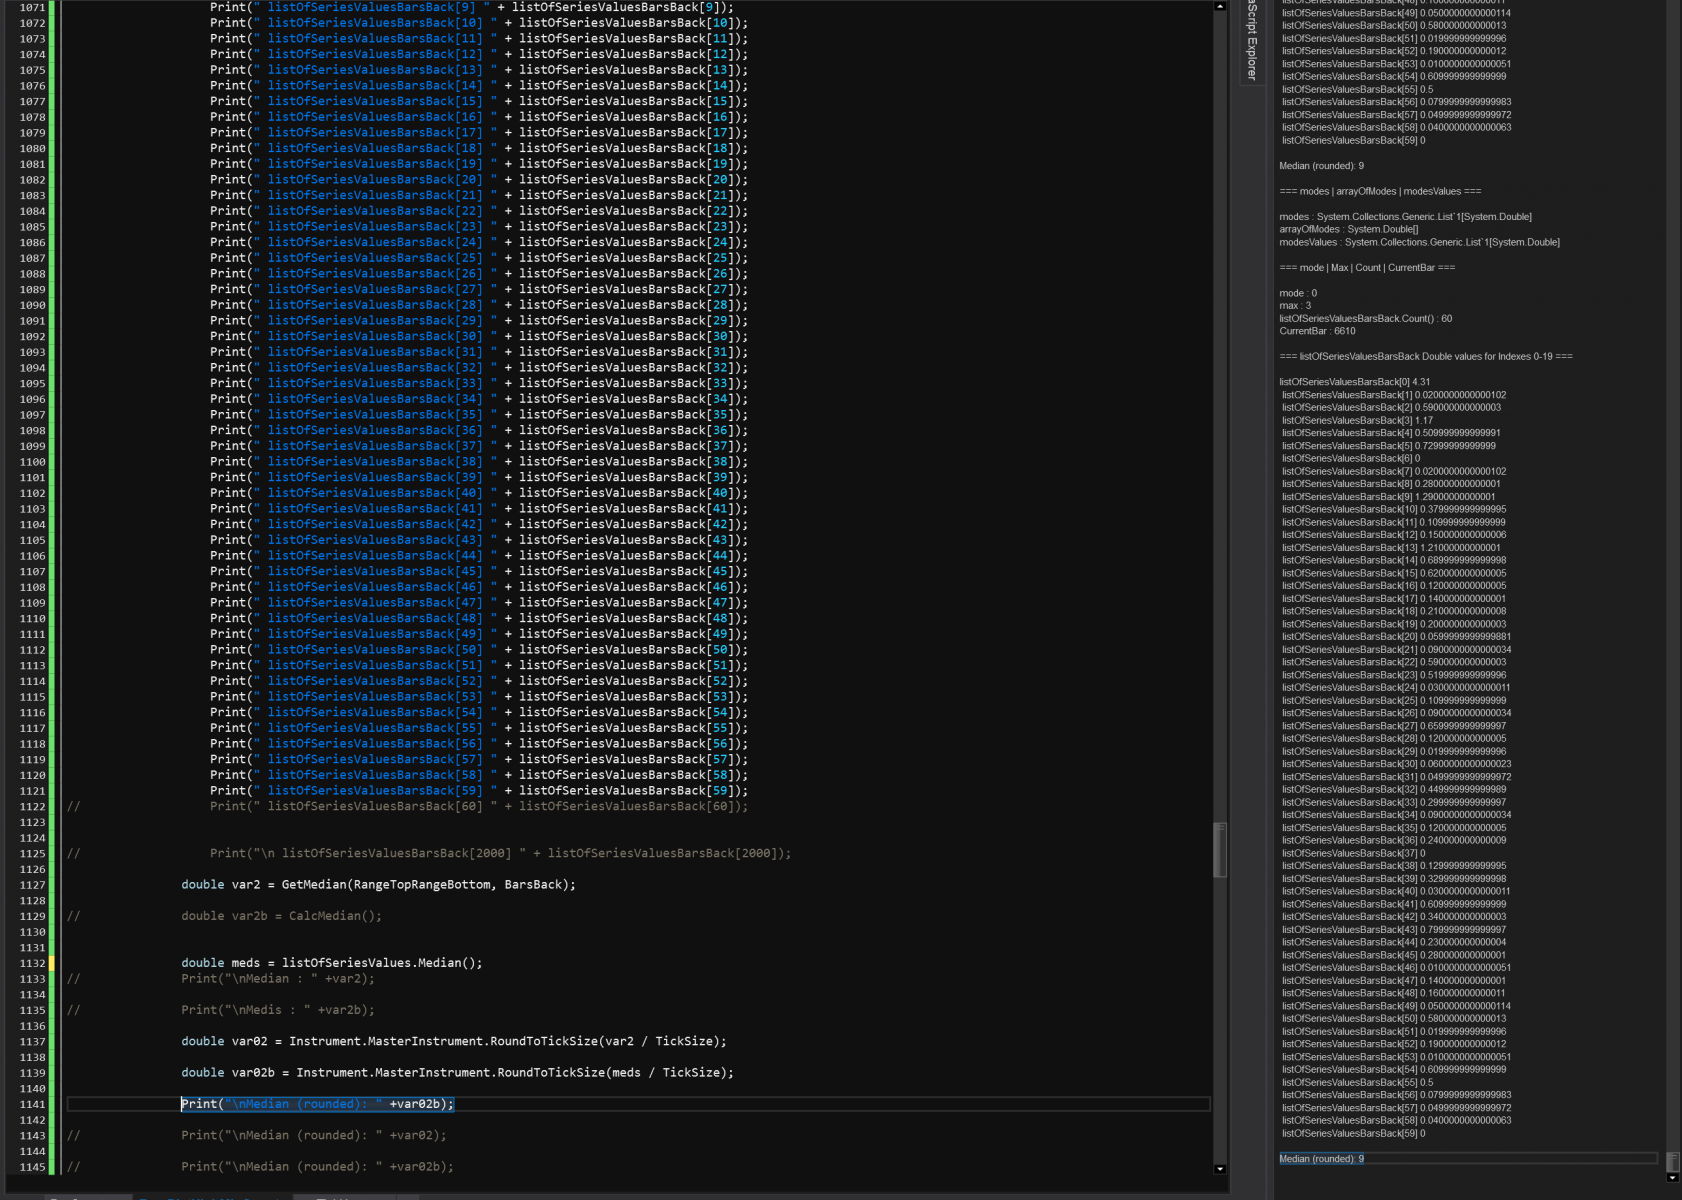Click output line 'listOfSeriesValuesBarsBack[9] 1.29000000000001'
This screenshot has height=1200, width=1682.
pyautogui.click(x=1388, y=497)
